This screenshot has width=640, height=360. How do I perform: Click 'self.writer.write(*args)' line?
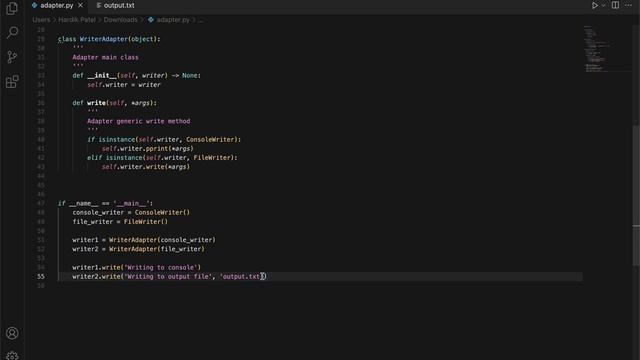click(x=146, y=167)
